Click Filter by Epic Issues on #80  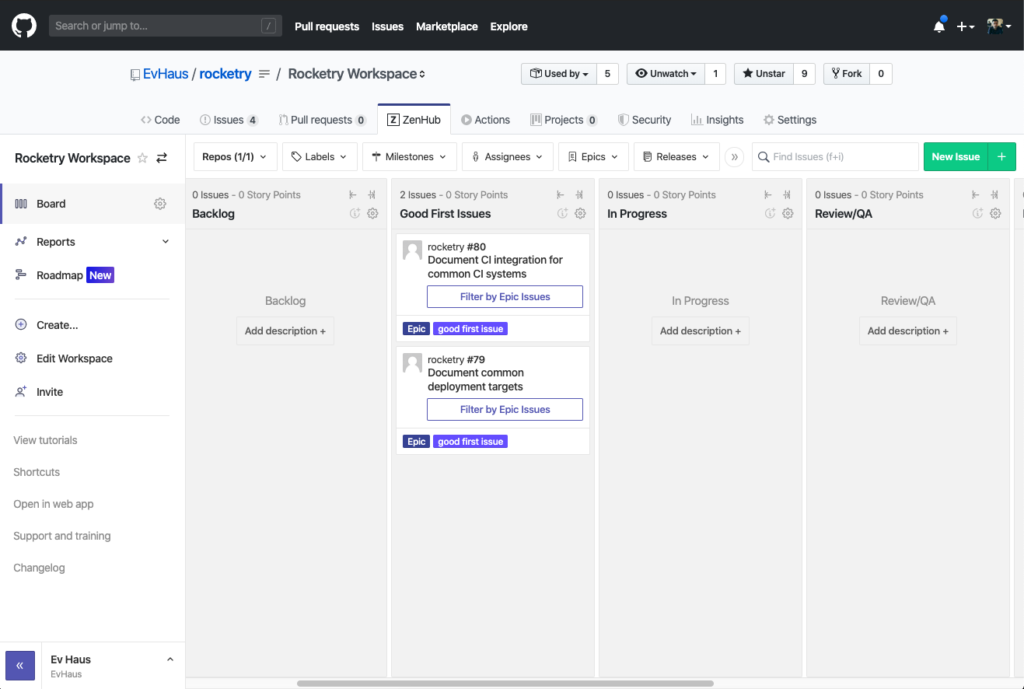coord(505,296)
